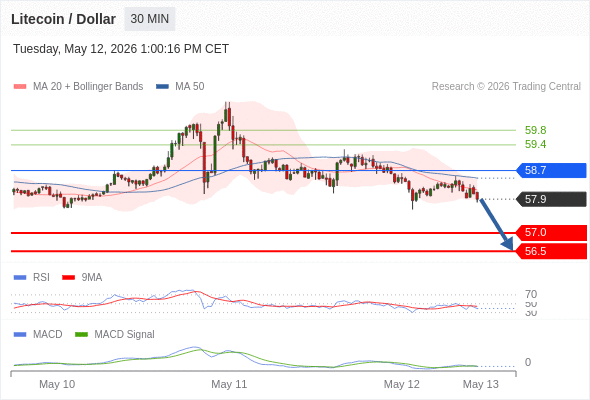Click the 59.8 resistance level label
The image size is (590, 400).
(x=535, y=130)
